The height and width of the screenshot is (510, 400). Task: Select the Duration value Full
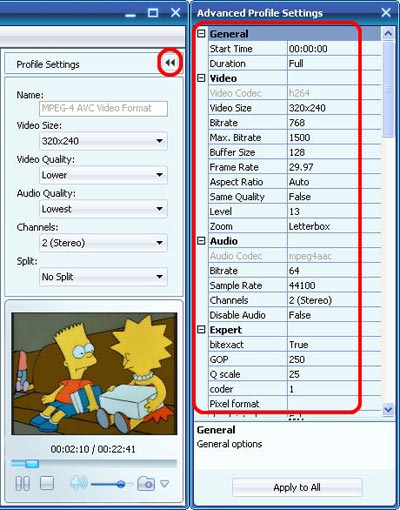click(x=334, y=63)
